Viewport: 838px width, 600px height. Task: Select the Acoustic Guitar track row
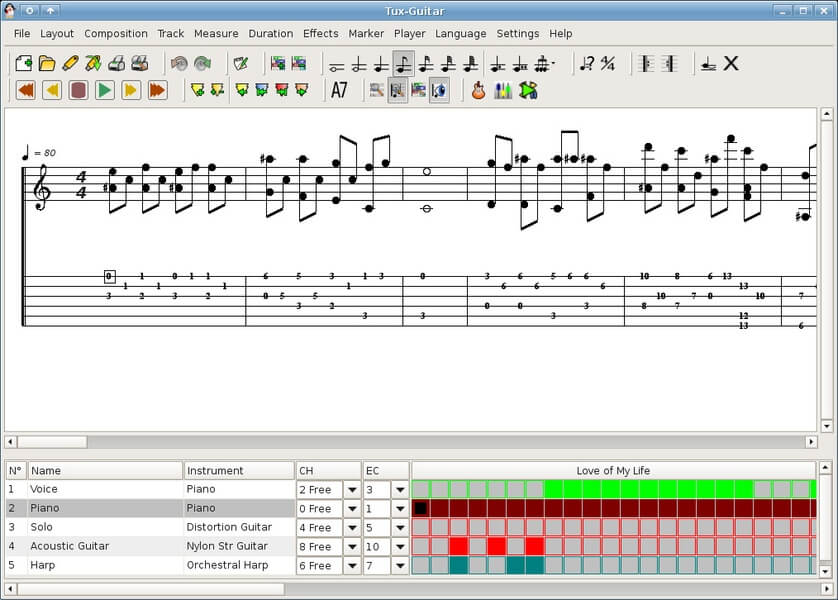pyautogui.click(x=68, y=546)
